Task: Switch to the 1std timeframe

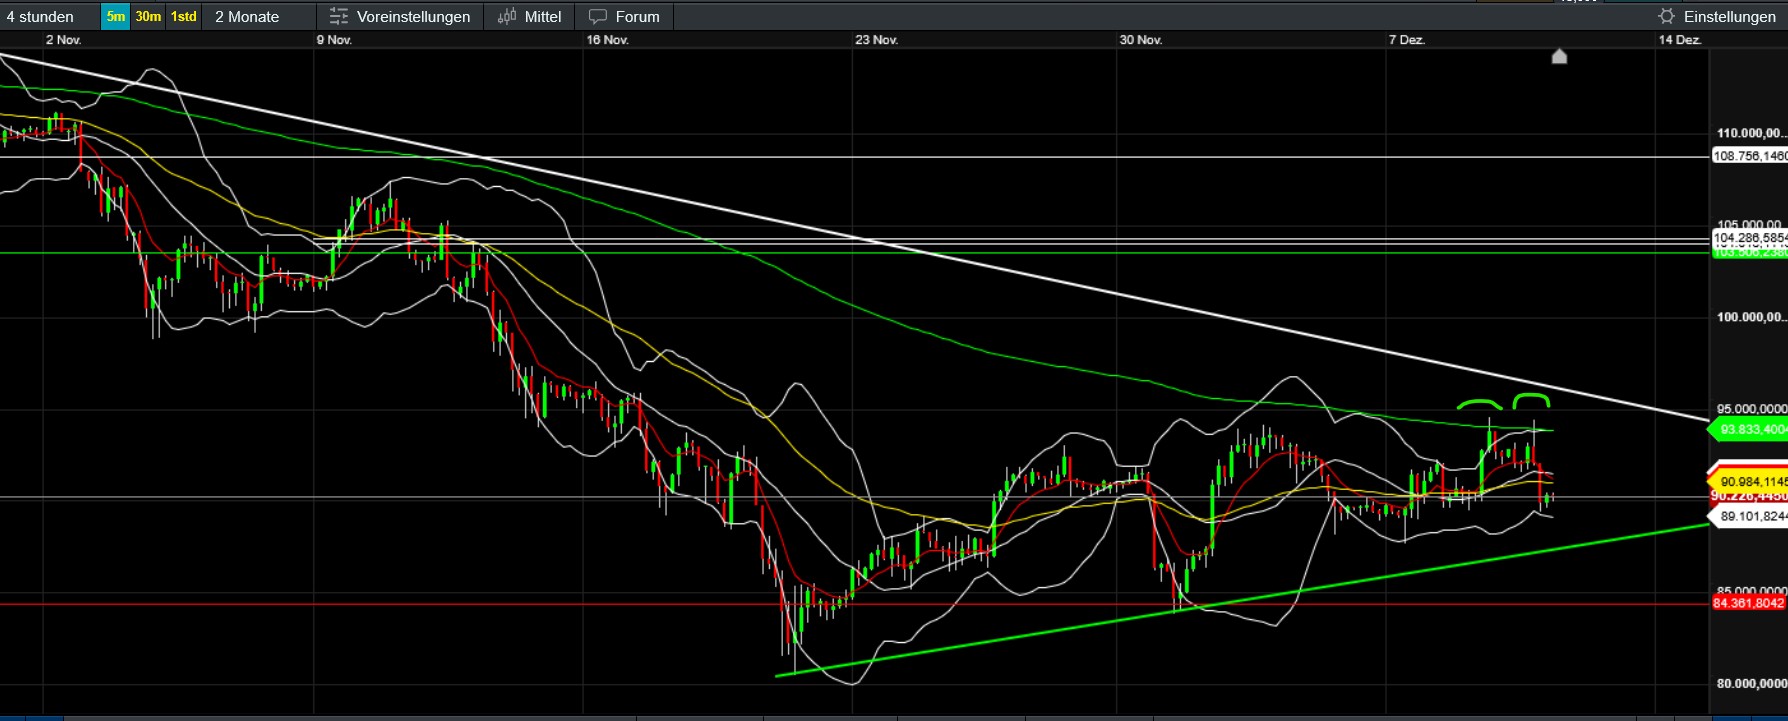Action: 184,17
